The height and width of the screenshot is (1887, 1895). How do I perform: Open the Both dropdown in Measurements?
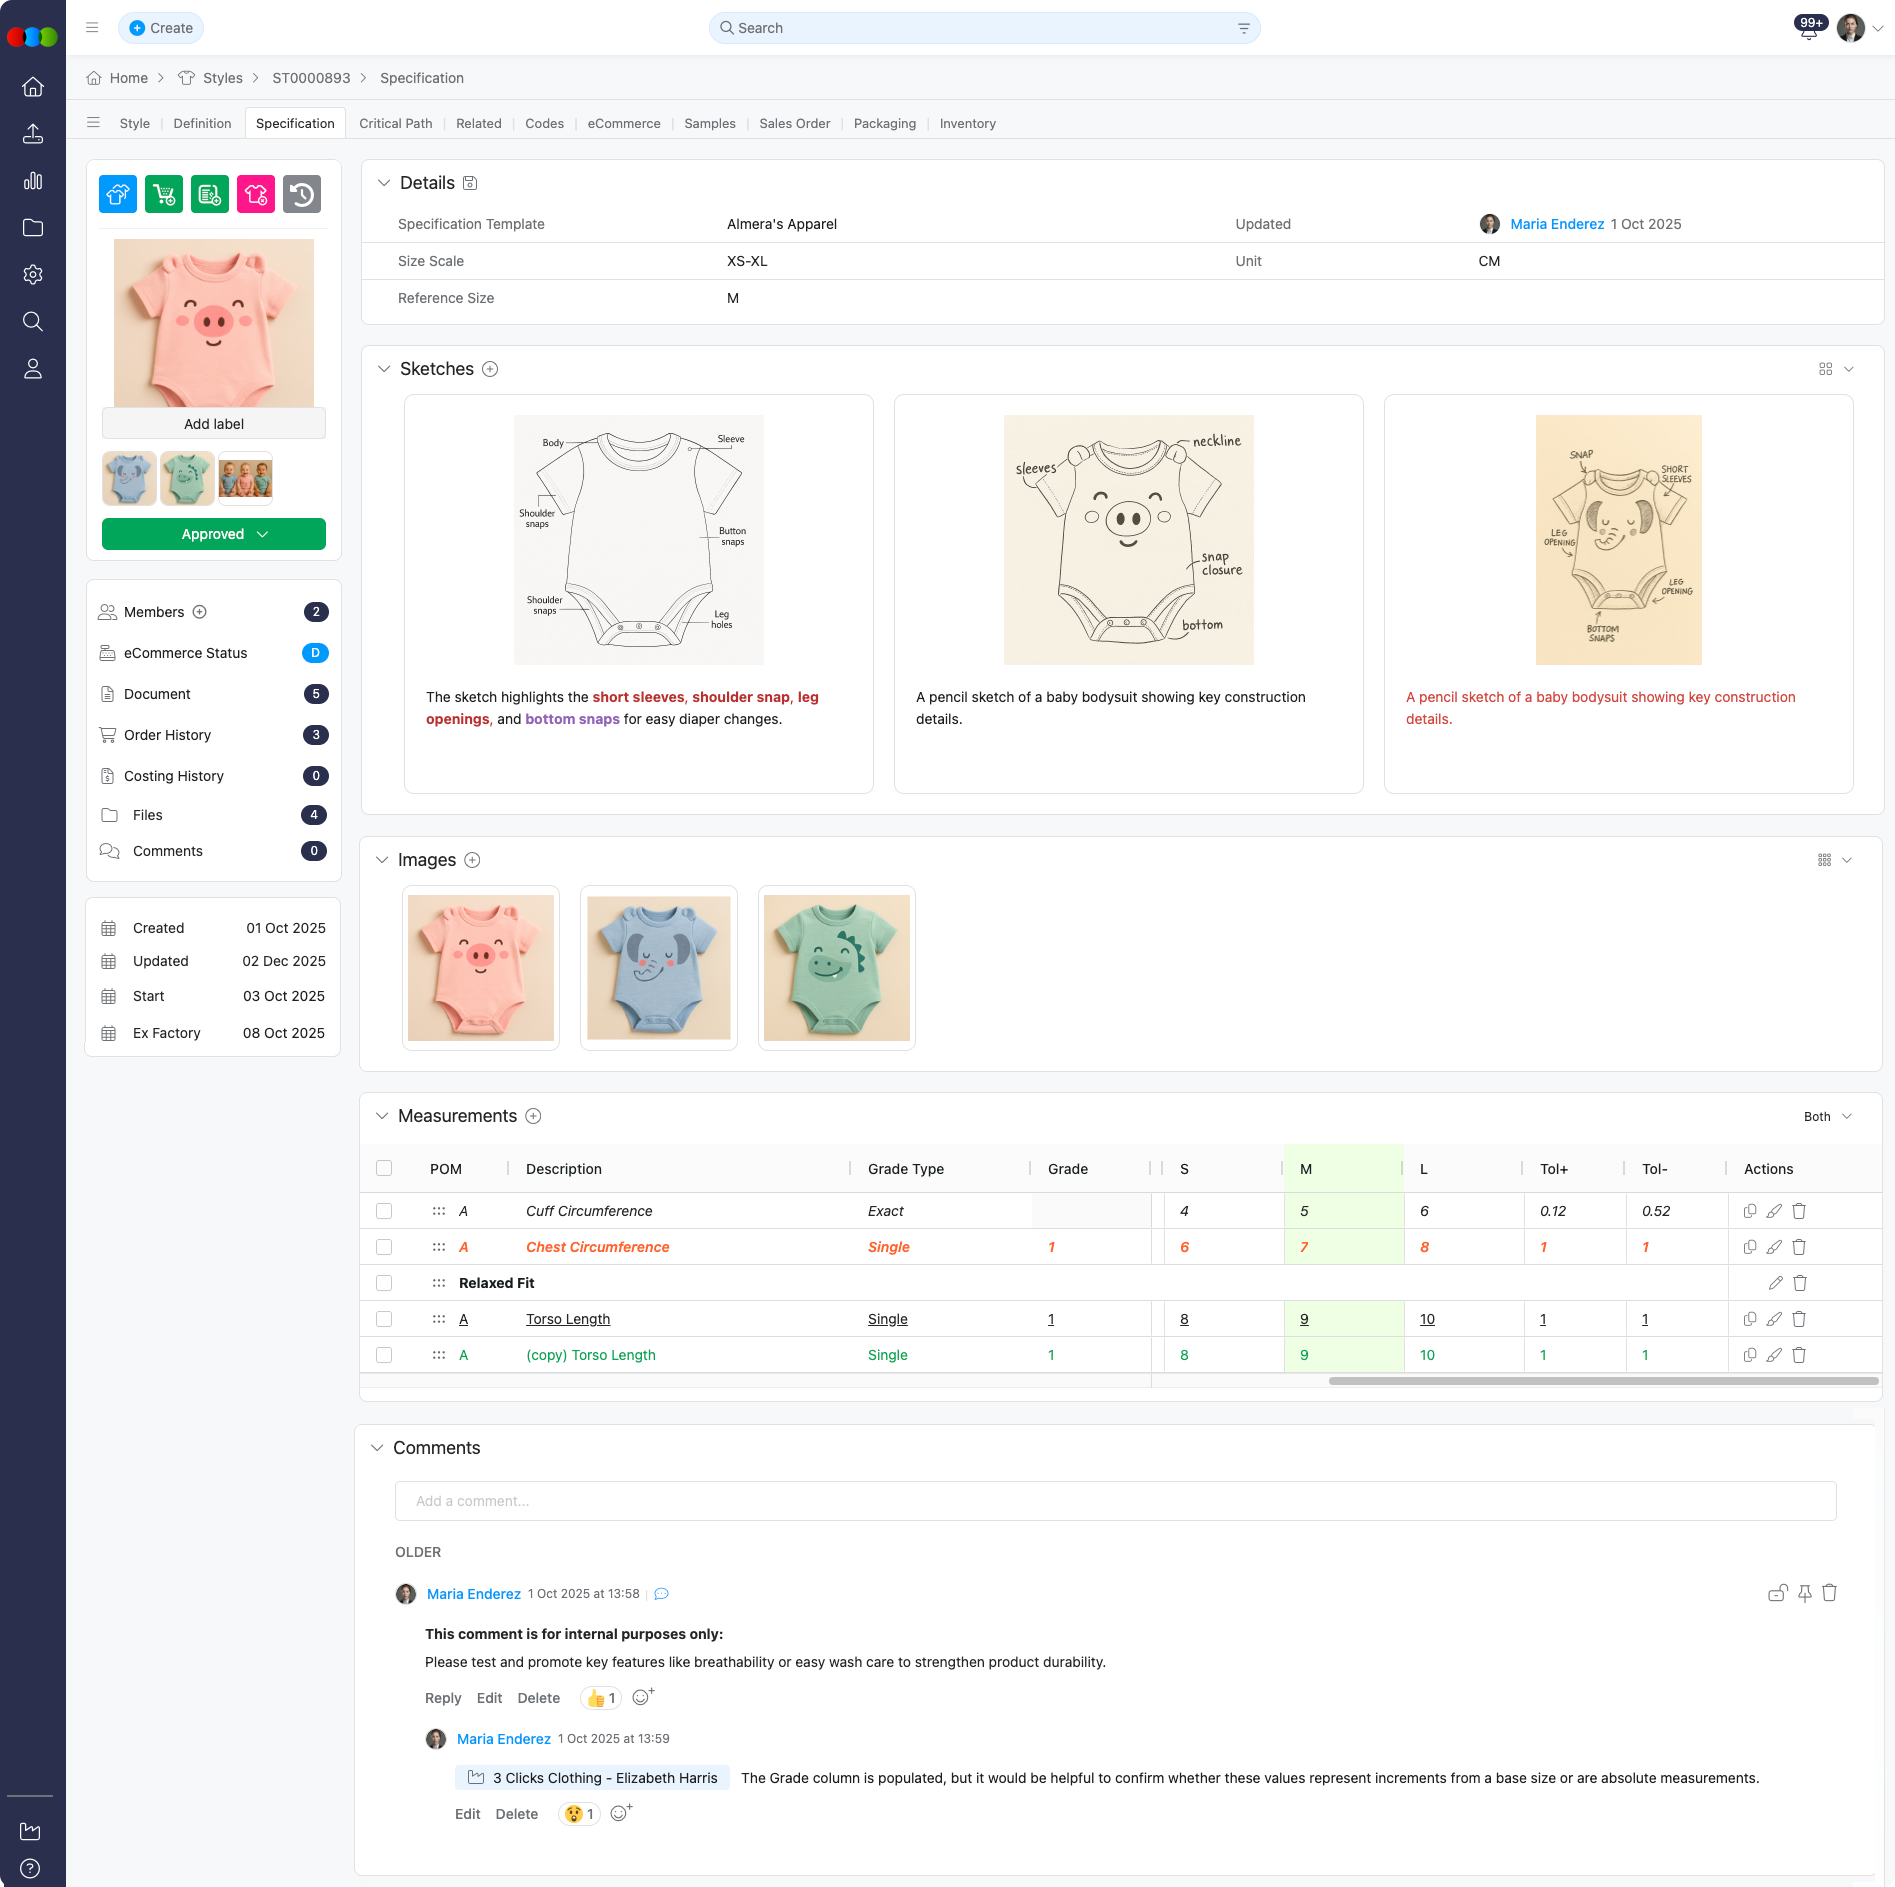[1826, 1117]
